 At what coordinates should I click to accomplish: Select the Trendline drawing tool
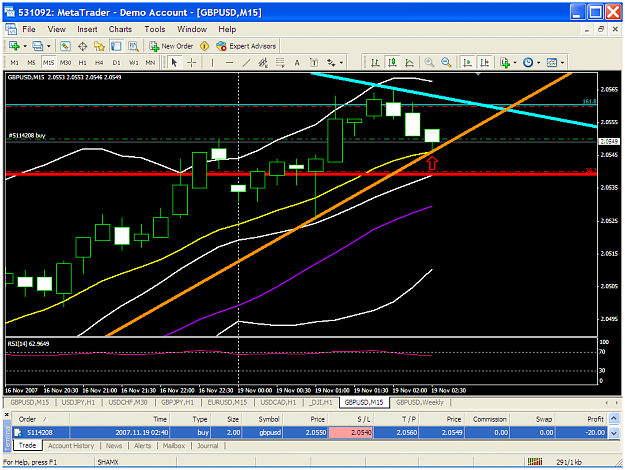click(x=246, y=63)
